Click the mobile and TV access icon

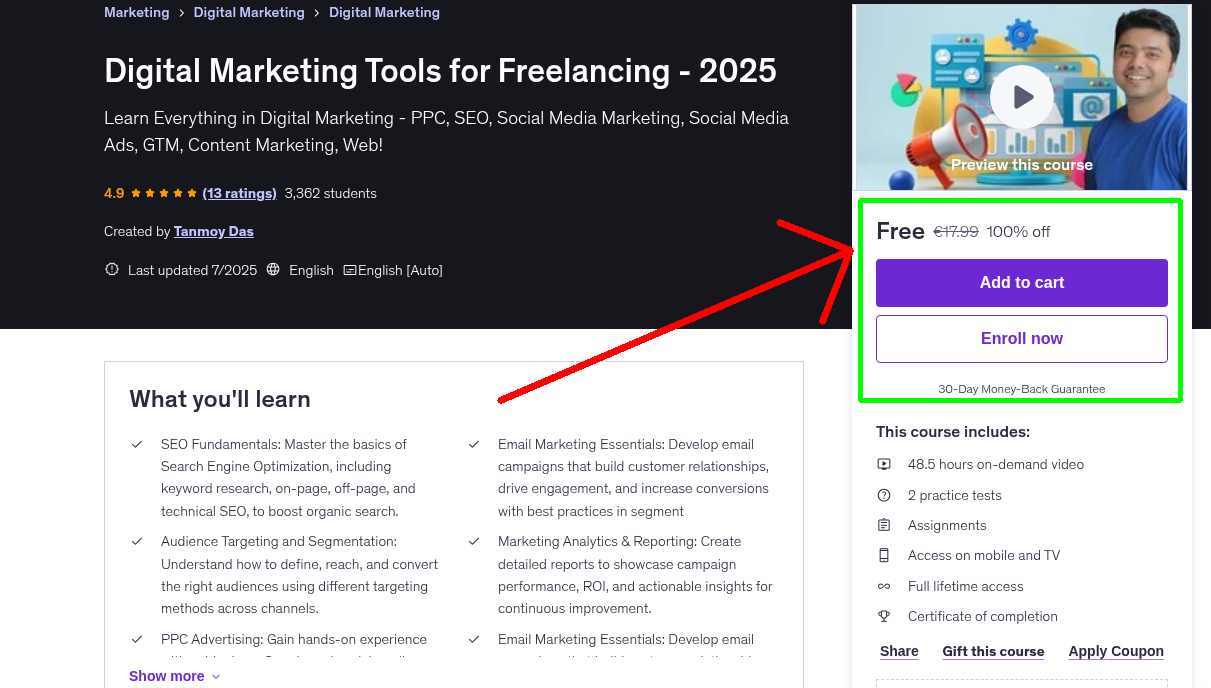884,555
